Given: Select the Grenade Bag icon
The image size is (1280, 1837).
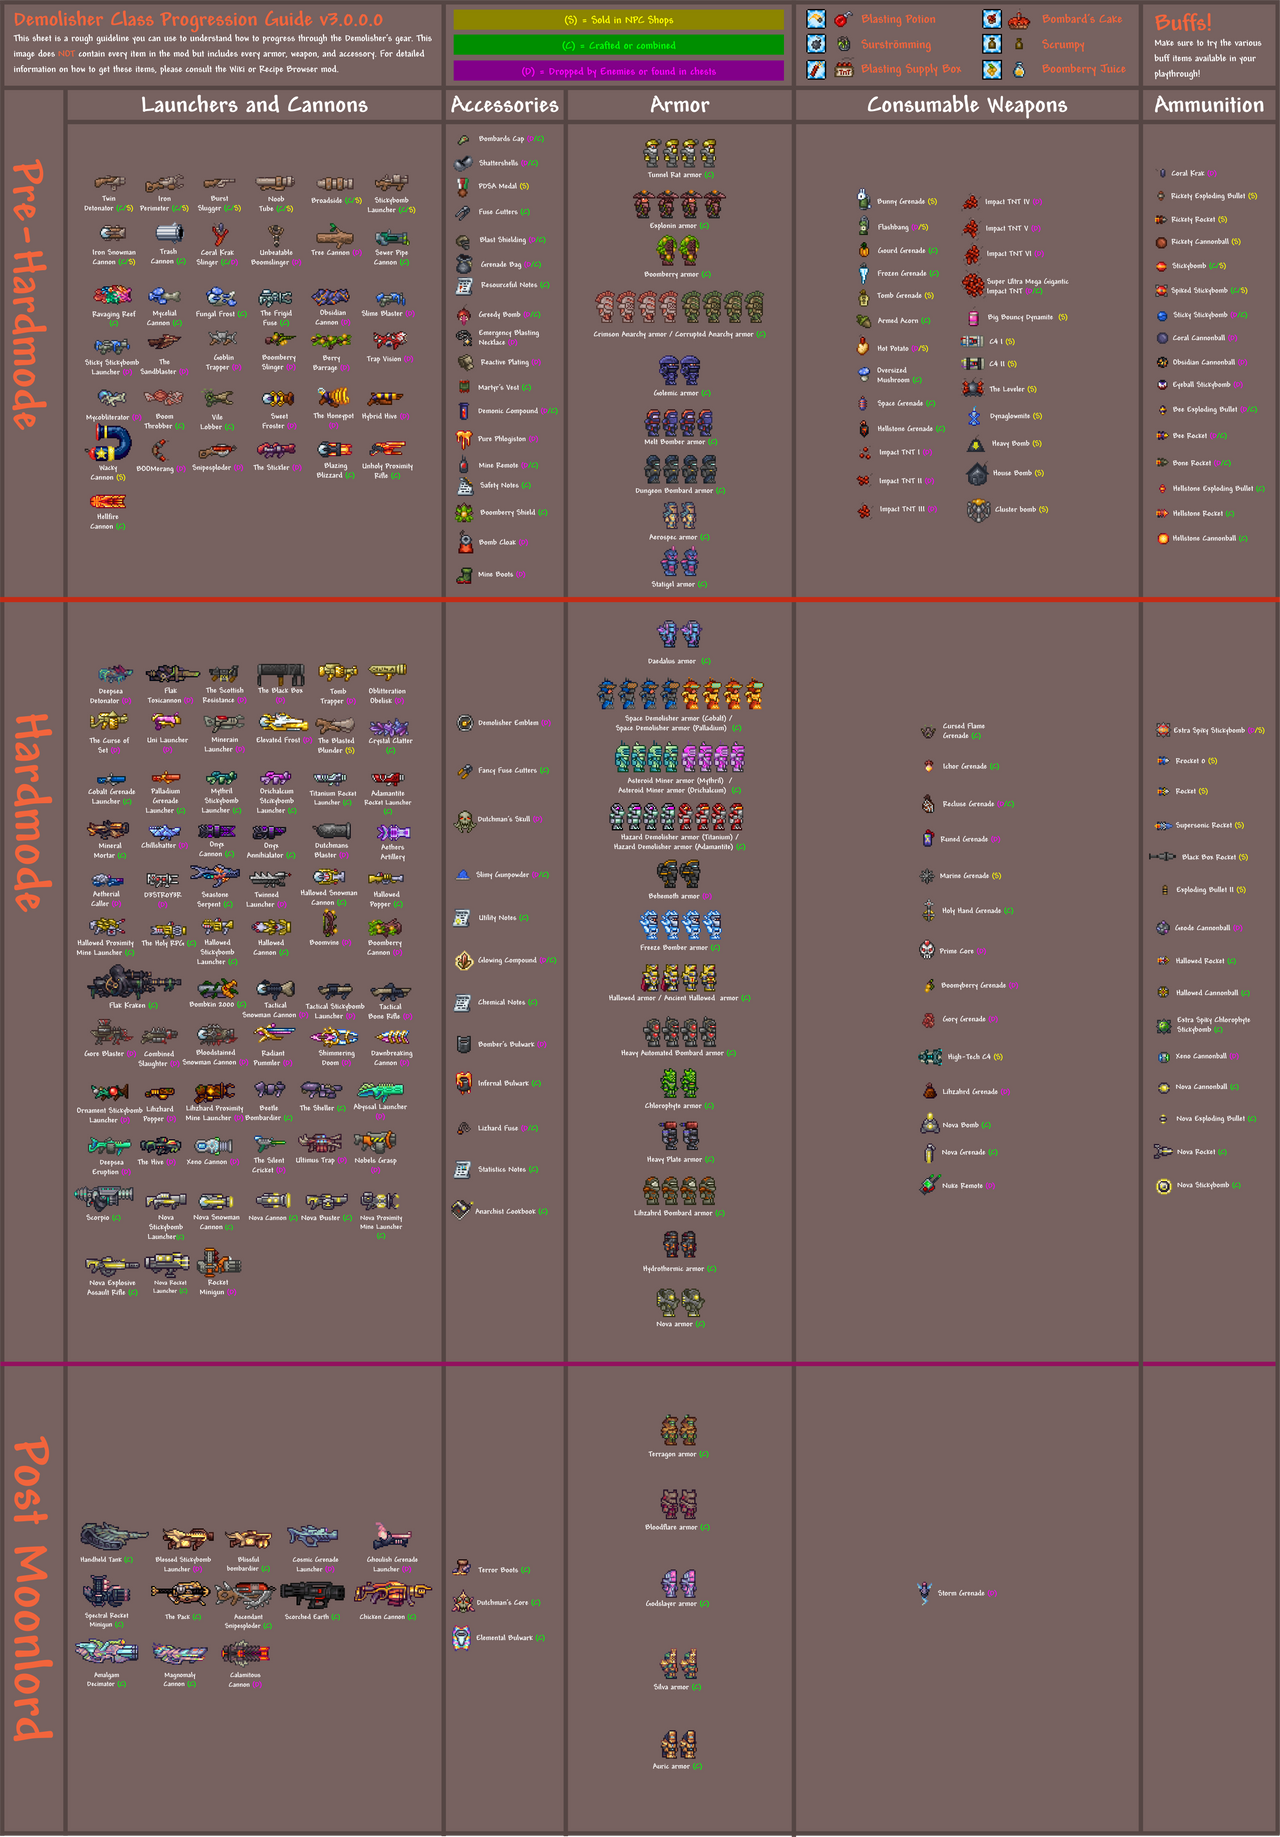Looking at the screenshot, I should click(x=464, y=264).
